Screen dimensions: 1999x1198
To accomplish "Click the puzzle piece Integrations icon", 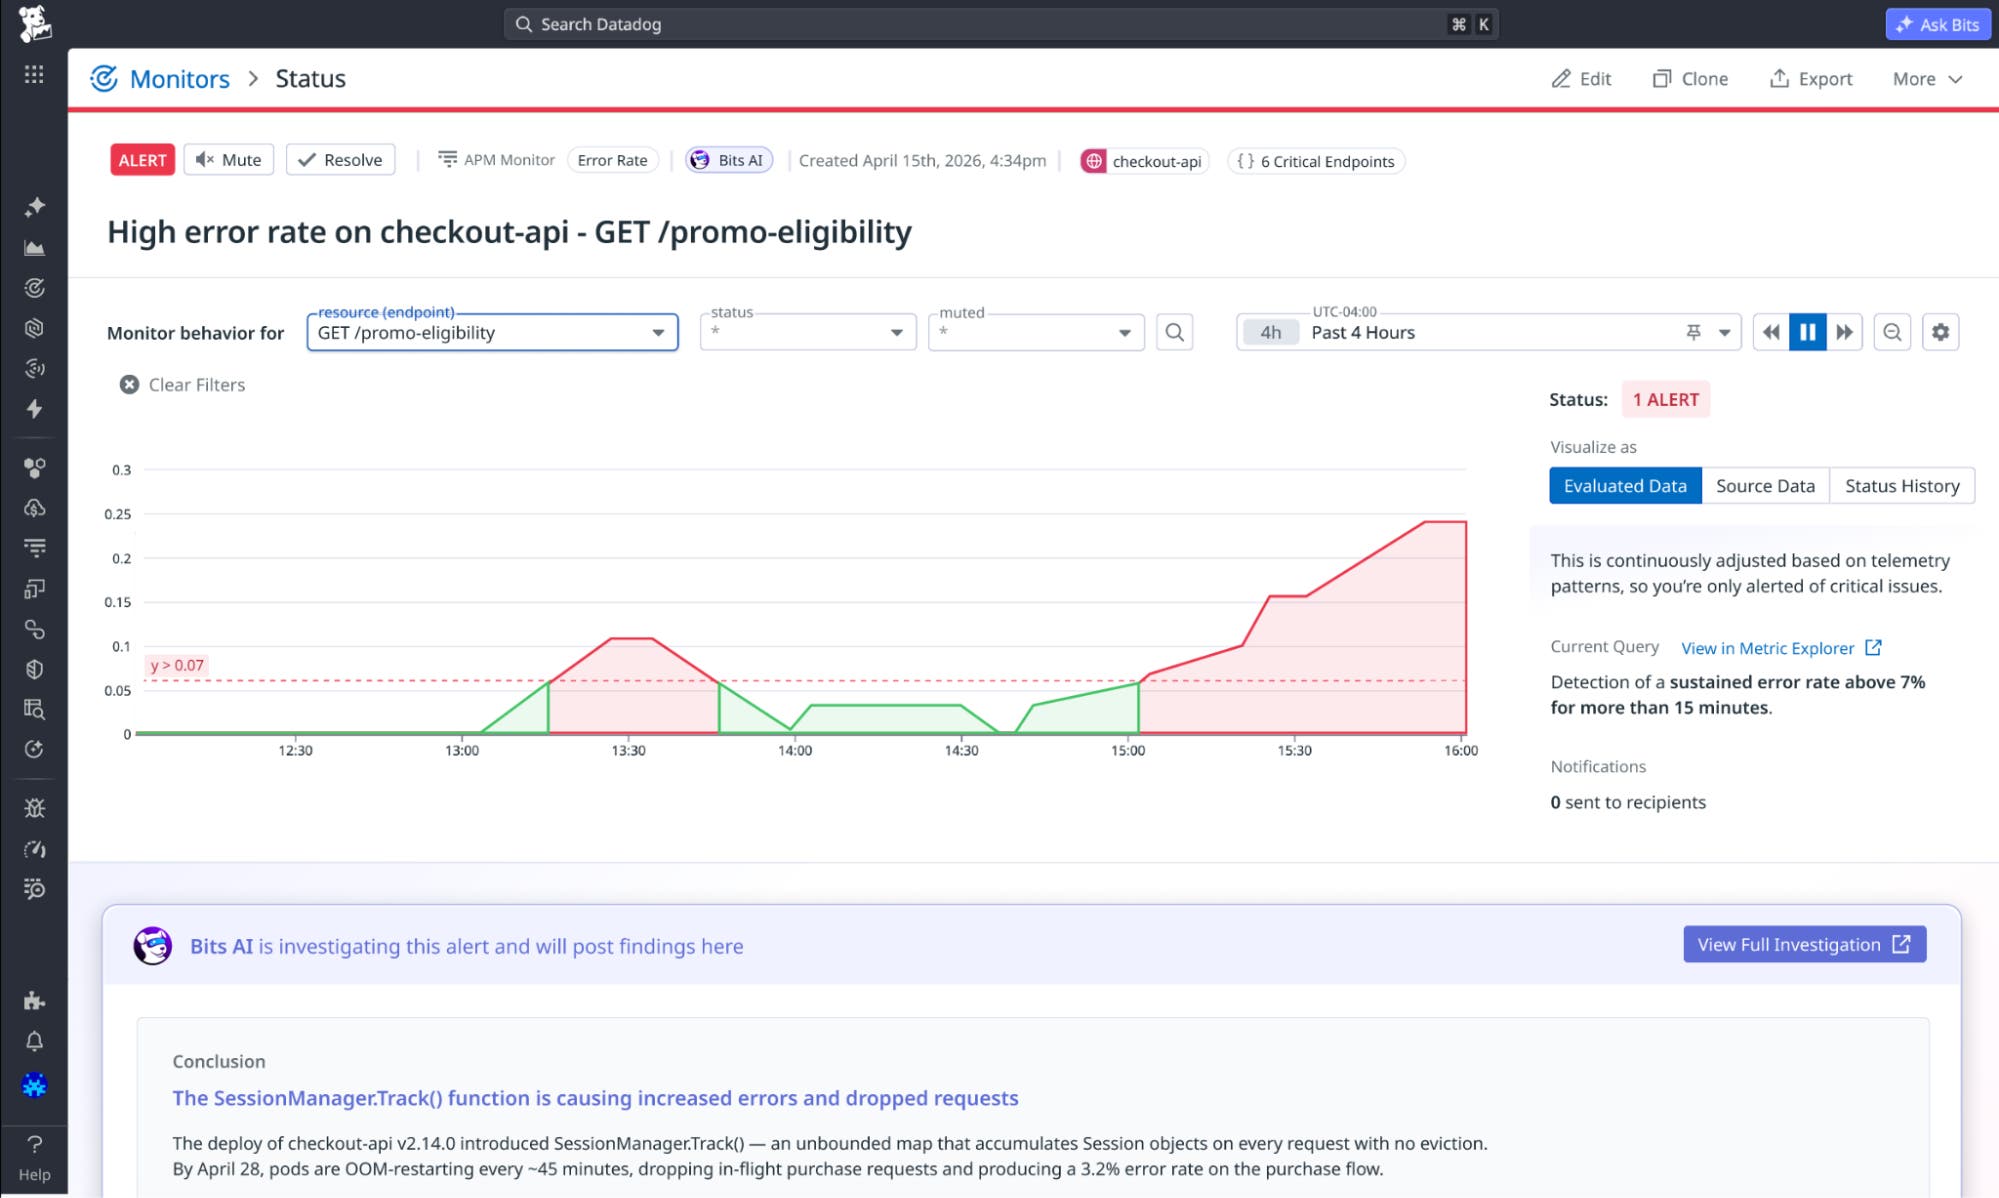I will coord(34,1001).
